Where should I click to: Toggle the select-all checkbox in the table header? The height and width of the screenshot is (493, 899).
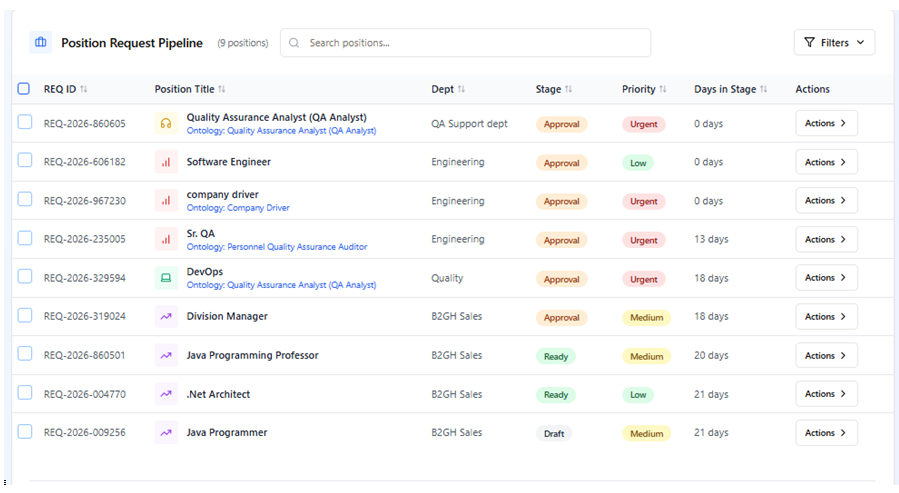click(x=24, y=89)
